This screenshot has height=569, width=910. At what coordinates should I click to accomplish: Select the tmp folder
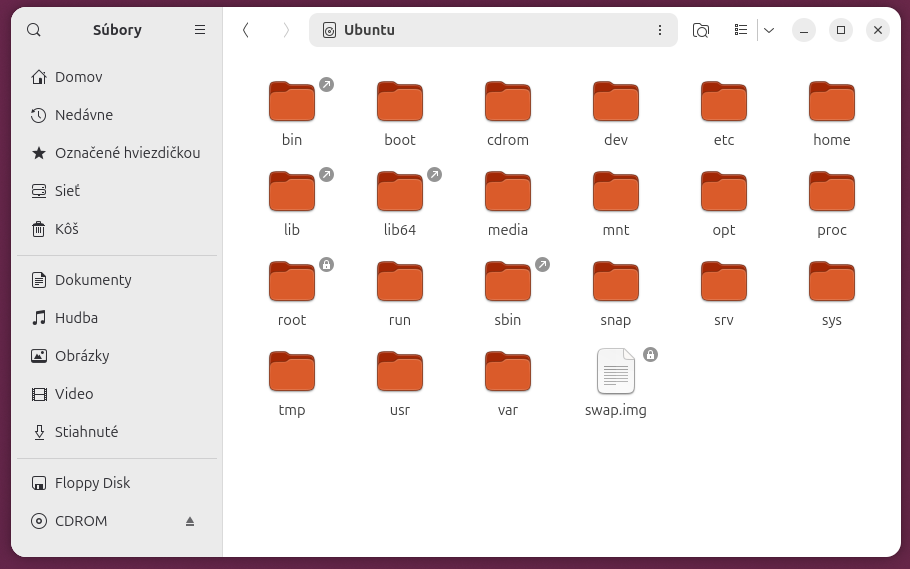click(292, 372)
